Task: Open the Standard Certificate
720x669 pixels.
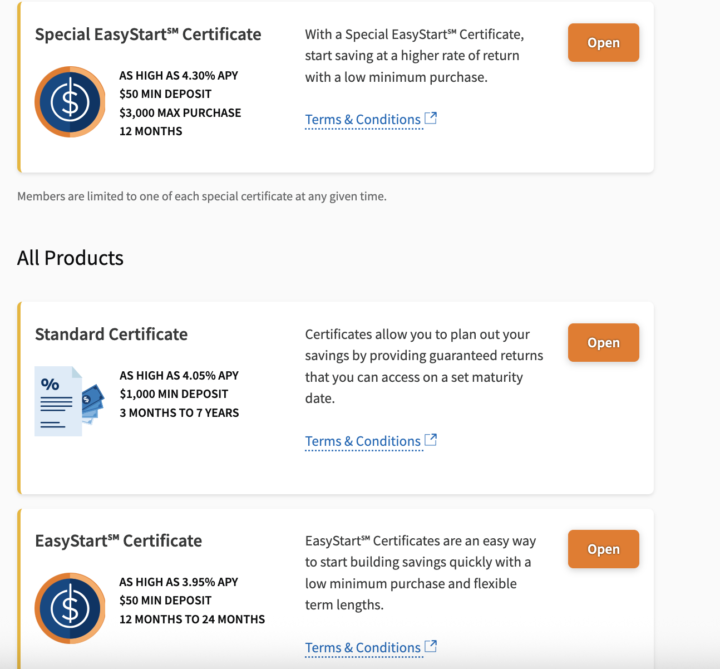Action: [603, 343]
